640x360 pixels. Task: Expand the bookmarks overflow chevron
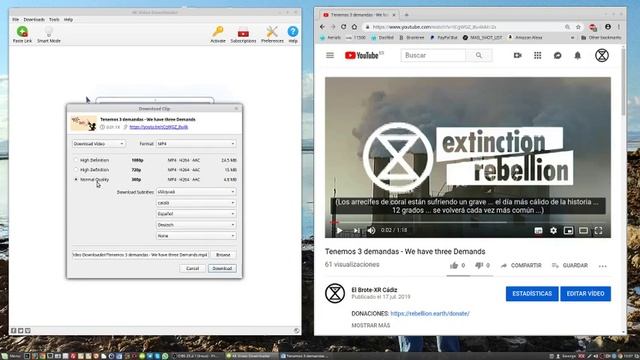(x=572, y=38)
